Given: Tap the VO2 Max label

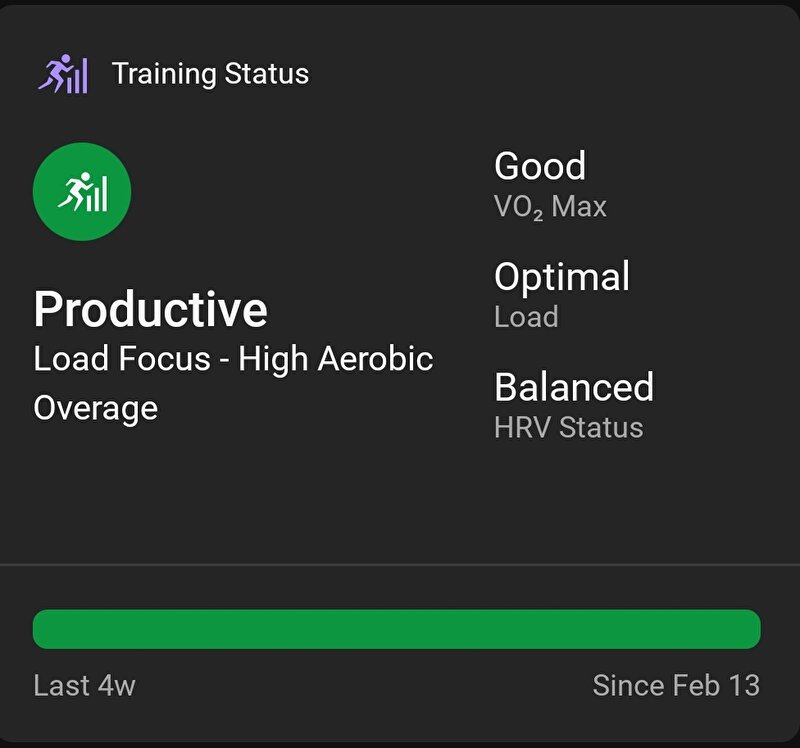Looking at the screenshot, I should point(551,207).
